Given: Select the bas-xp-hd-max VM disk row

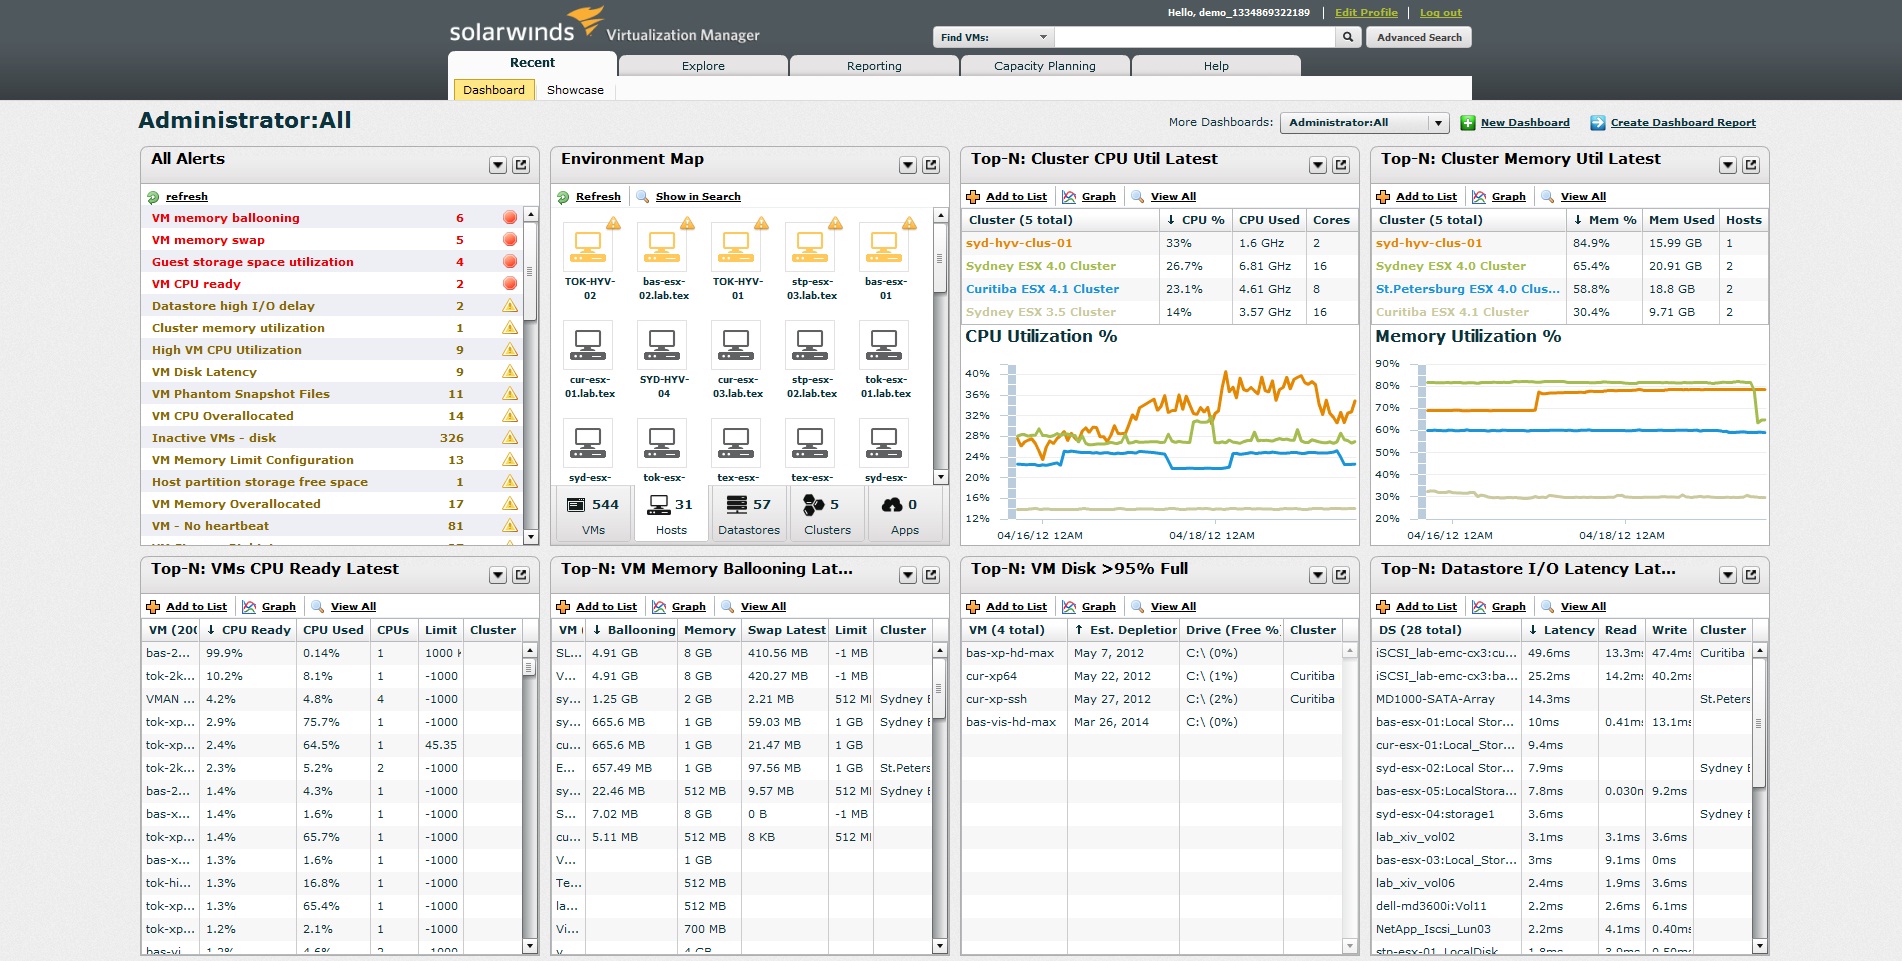Looking at the screenshot, I should point(1151,653).
